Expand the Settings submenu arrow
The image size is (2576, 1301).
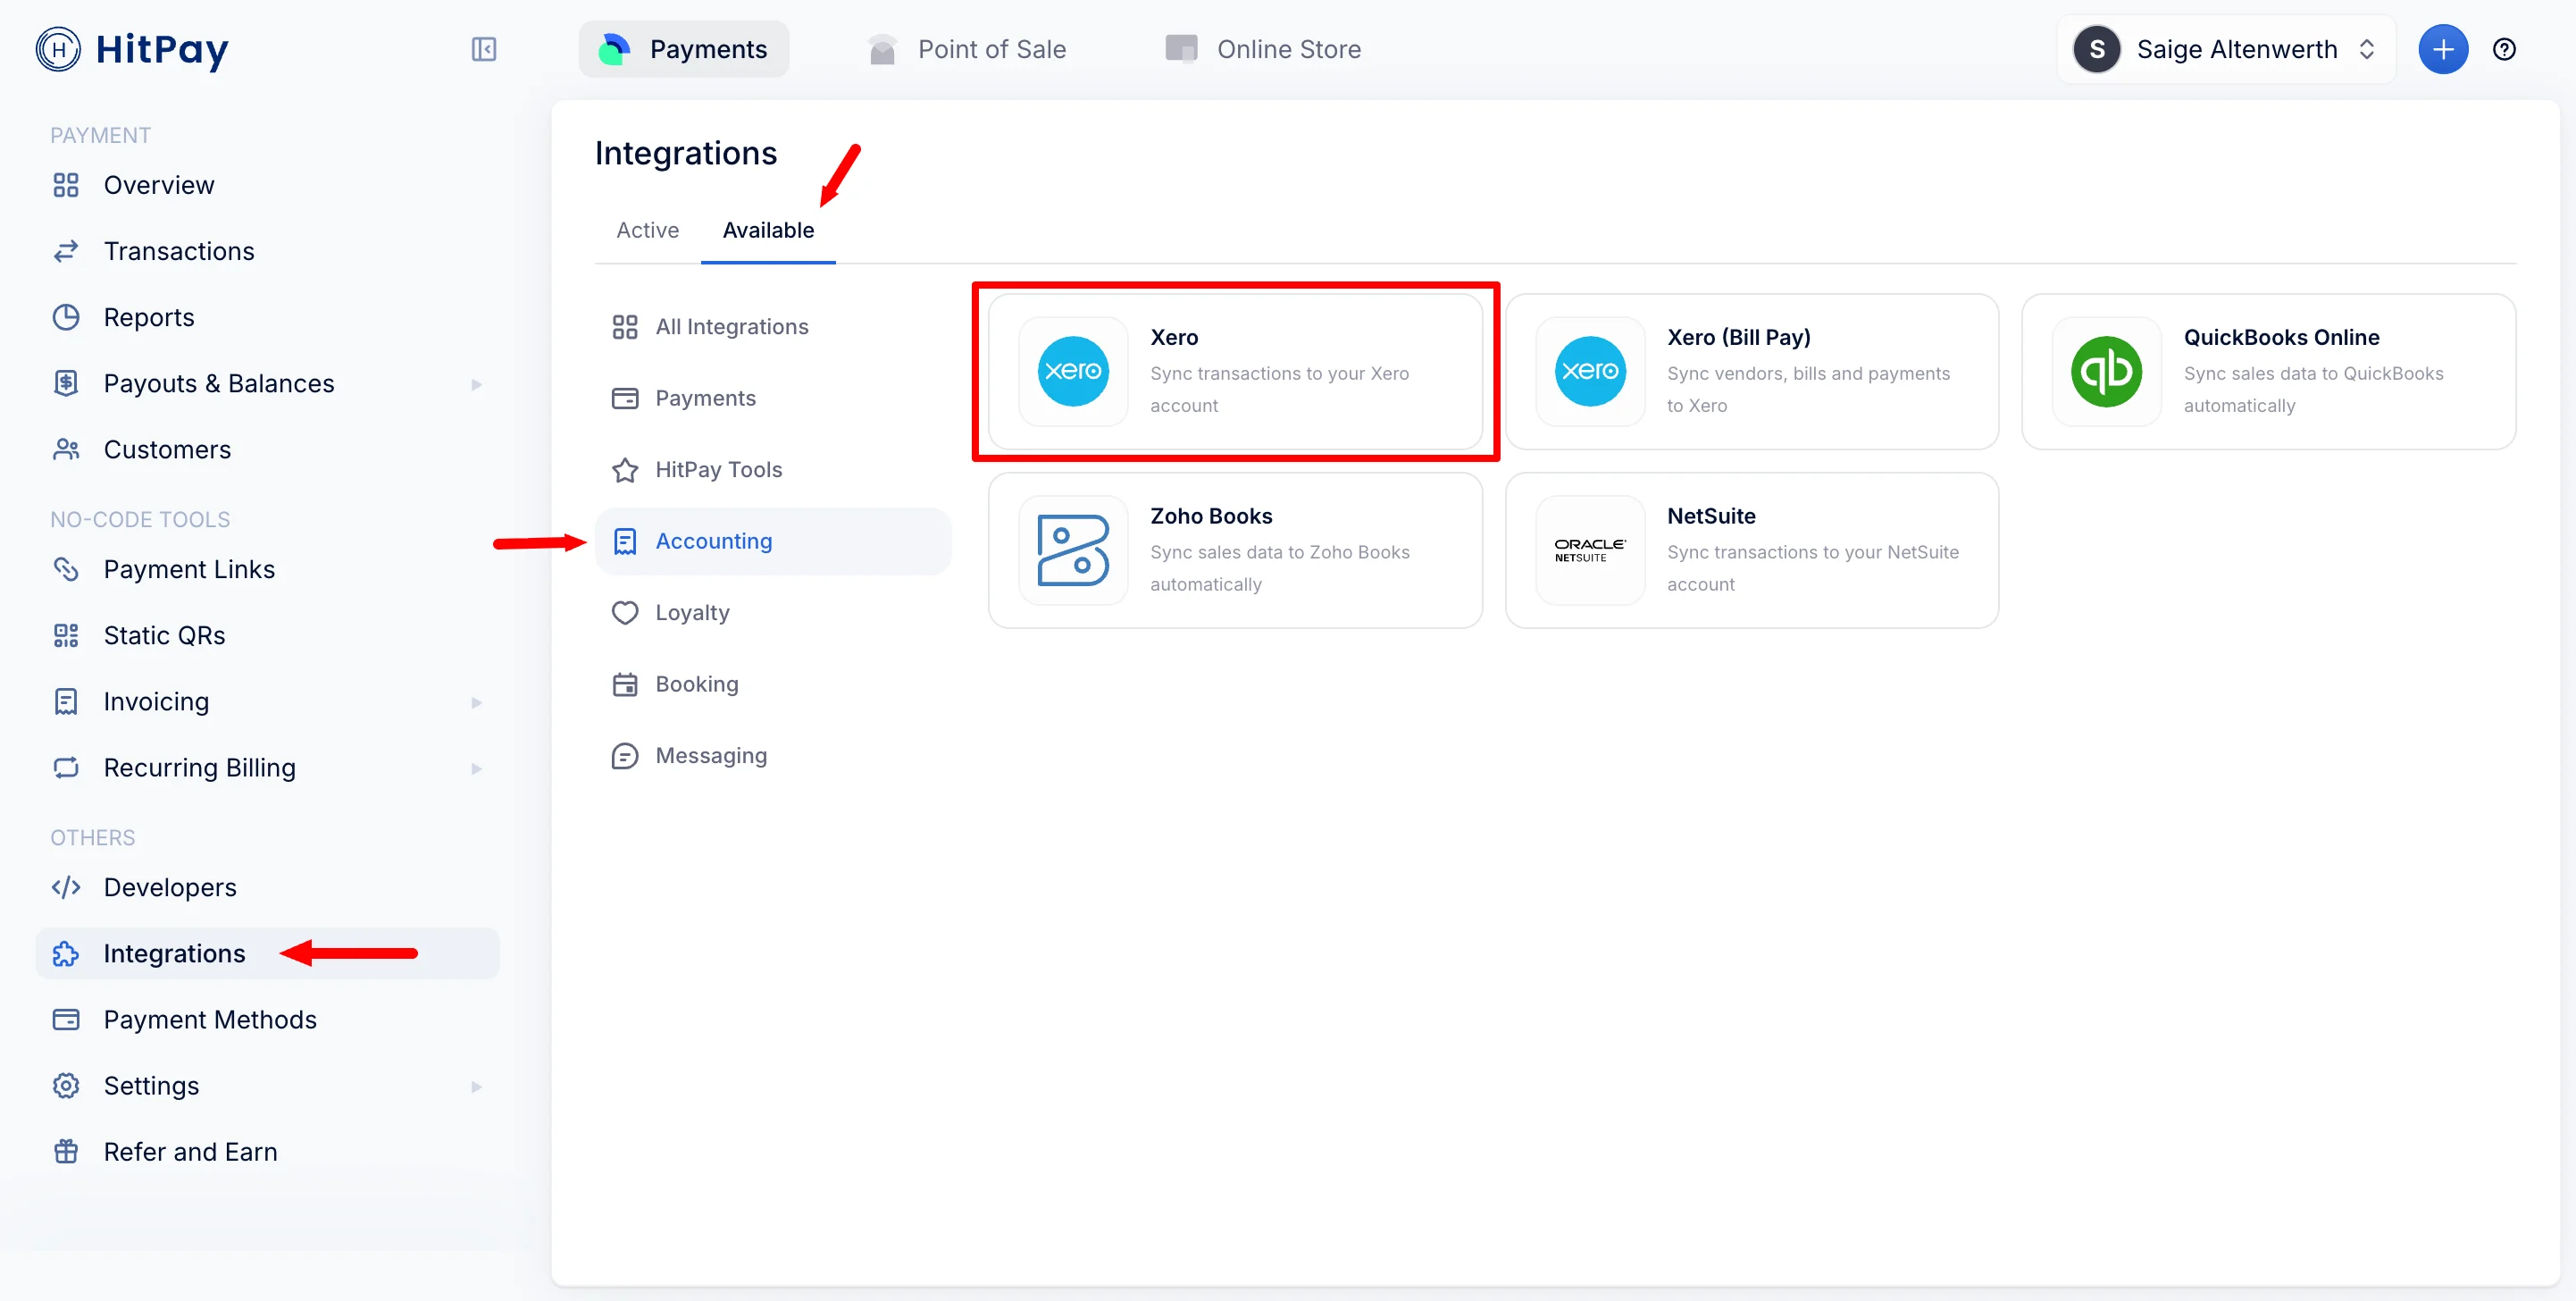[x=476, y=1086]
